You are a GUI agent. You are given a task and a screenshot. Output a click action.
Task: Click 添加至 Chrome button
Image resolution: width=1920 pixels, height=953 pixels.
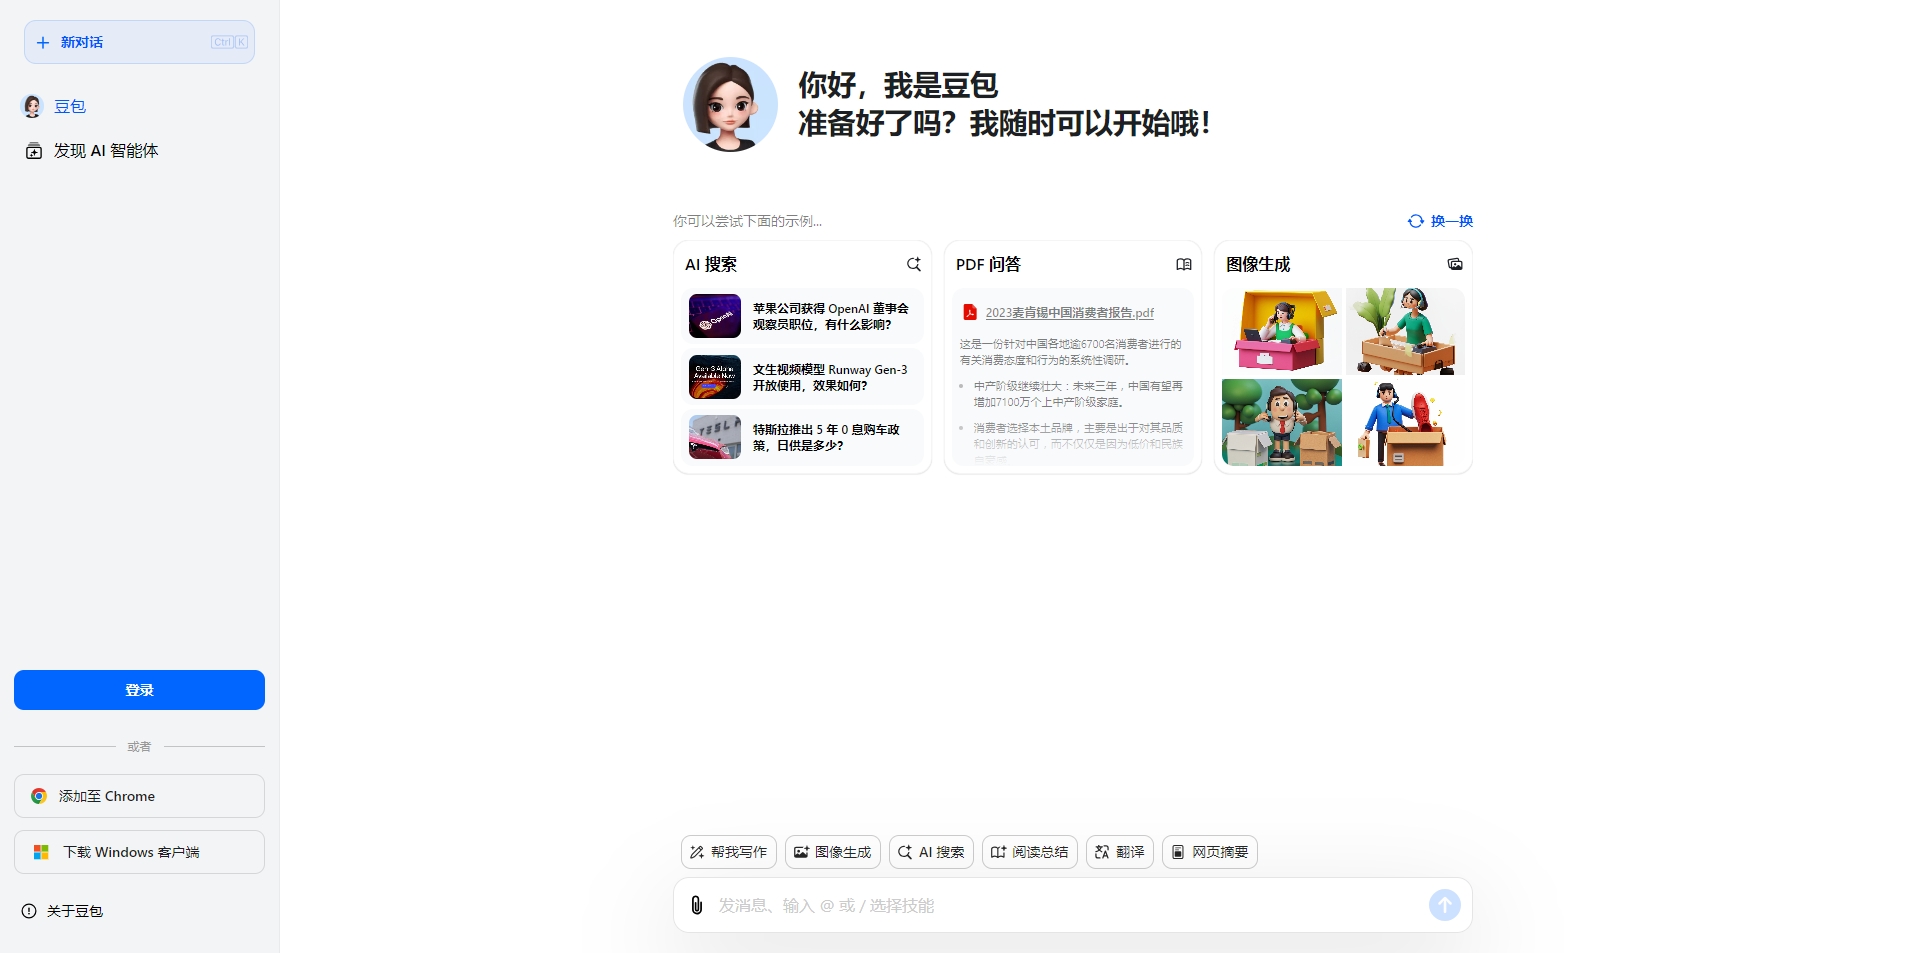point(139,796)
